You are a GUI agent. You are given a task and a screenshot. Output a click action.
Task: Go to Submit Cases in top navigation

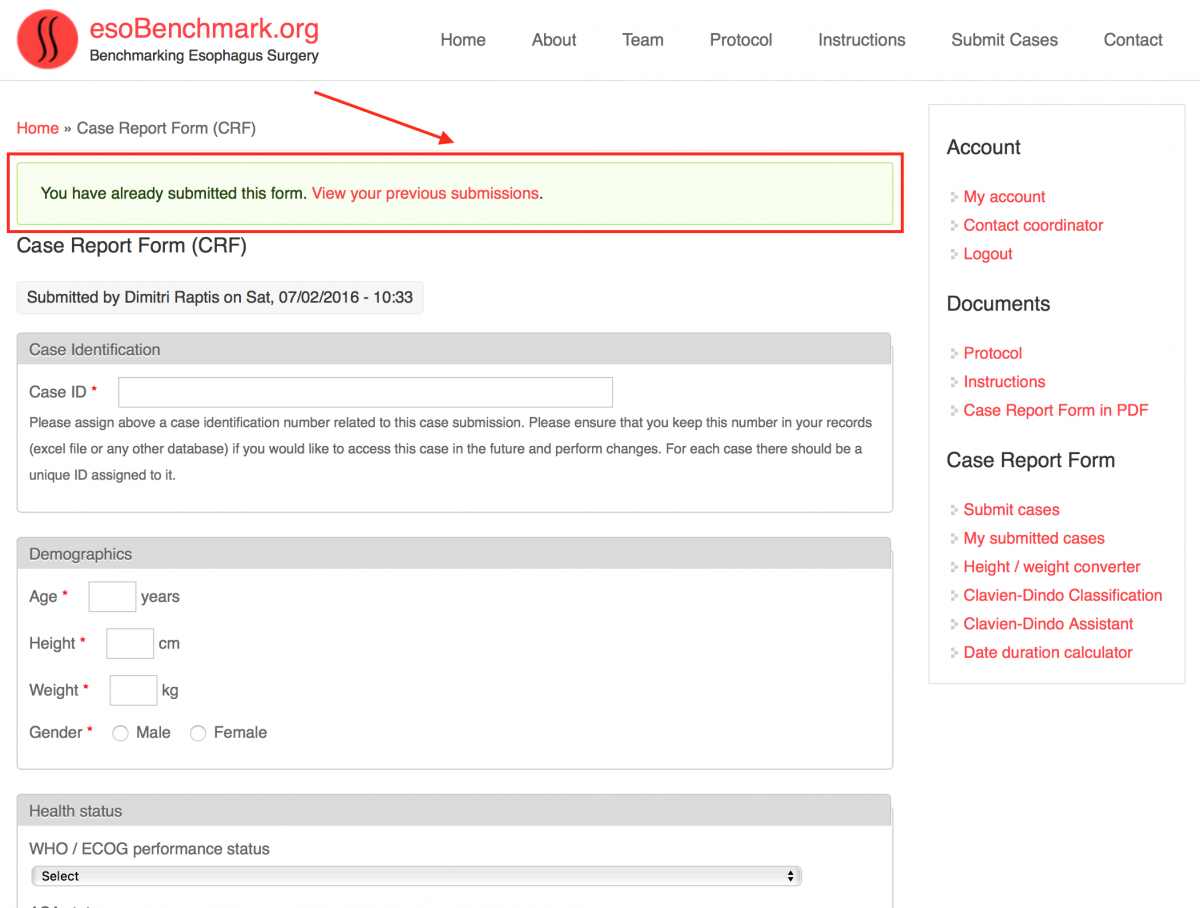1004,40
